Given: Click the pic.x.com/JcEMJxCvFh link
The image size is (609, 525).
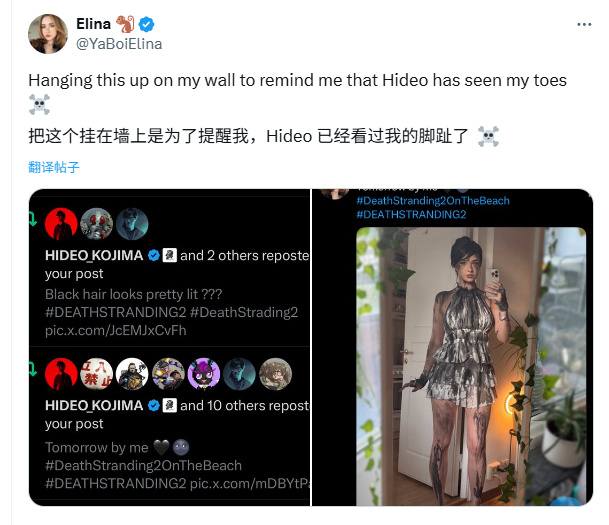Looking at the screenshot, I should (116, 330).
